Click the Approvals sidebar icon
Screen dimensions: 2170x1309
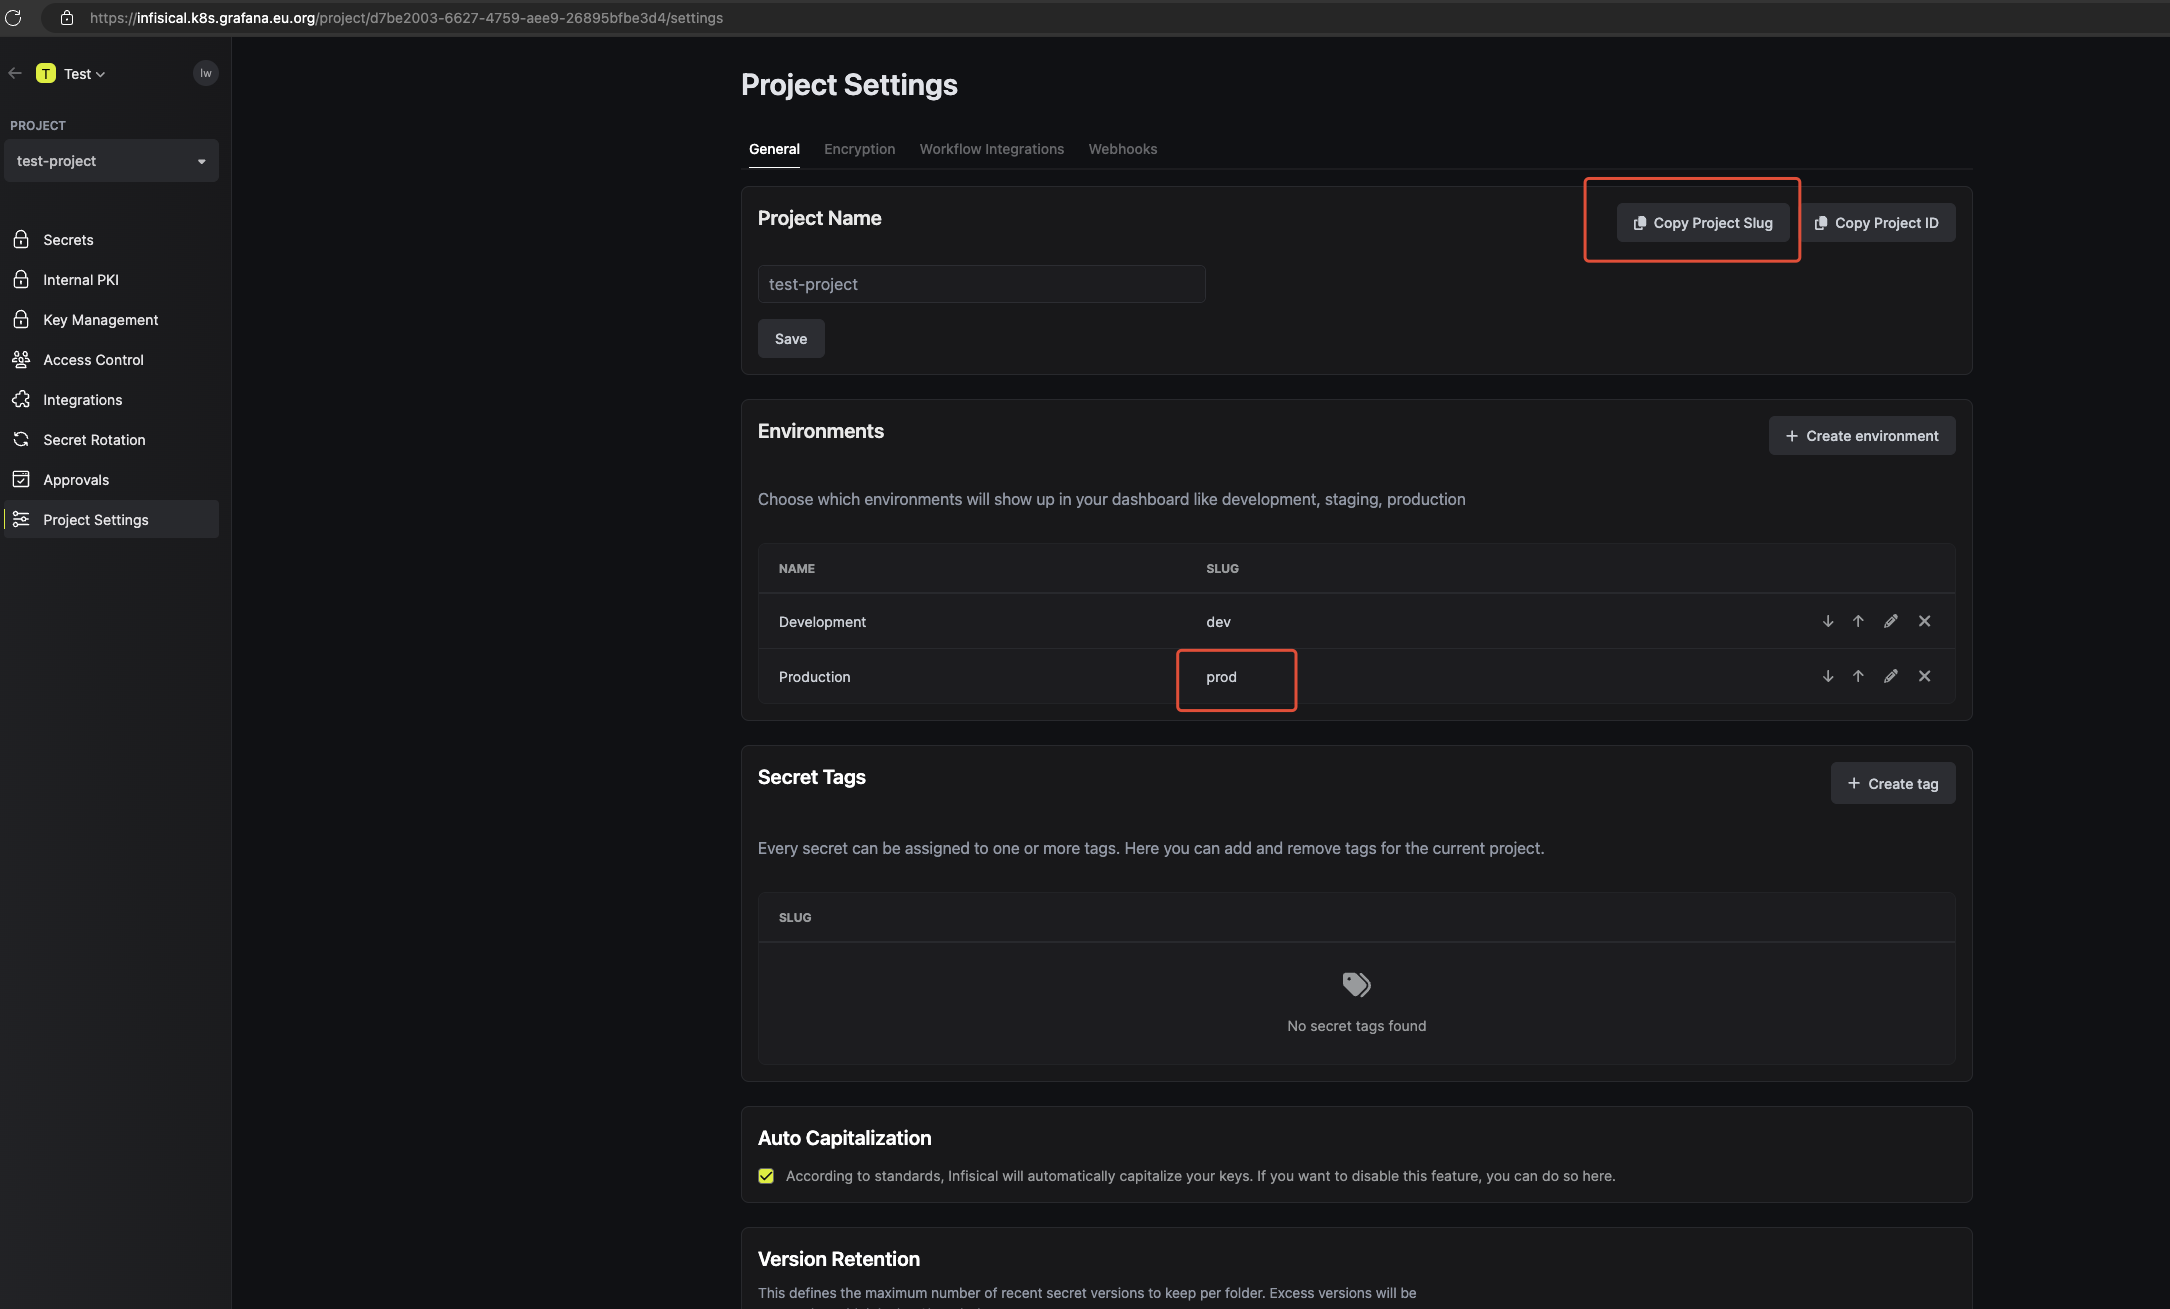[x=21, y=479]
